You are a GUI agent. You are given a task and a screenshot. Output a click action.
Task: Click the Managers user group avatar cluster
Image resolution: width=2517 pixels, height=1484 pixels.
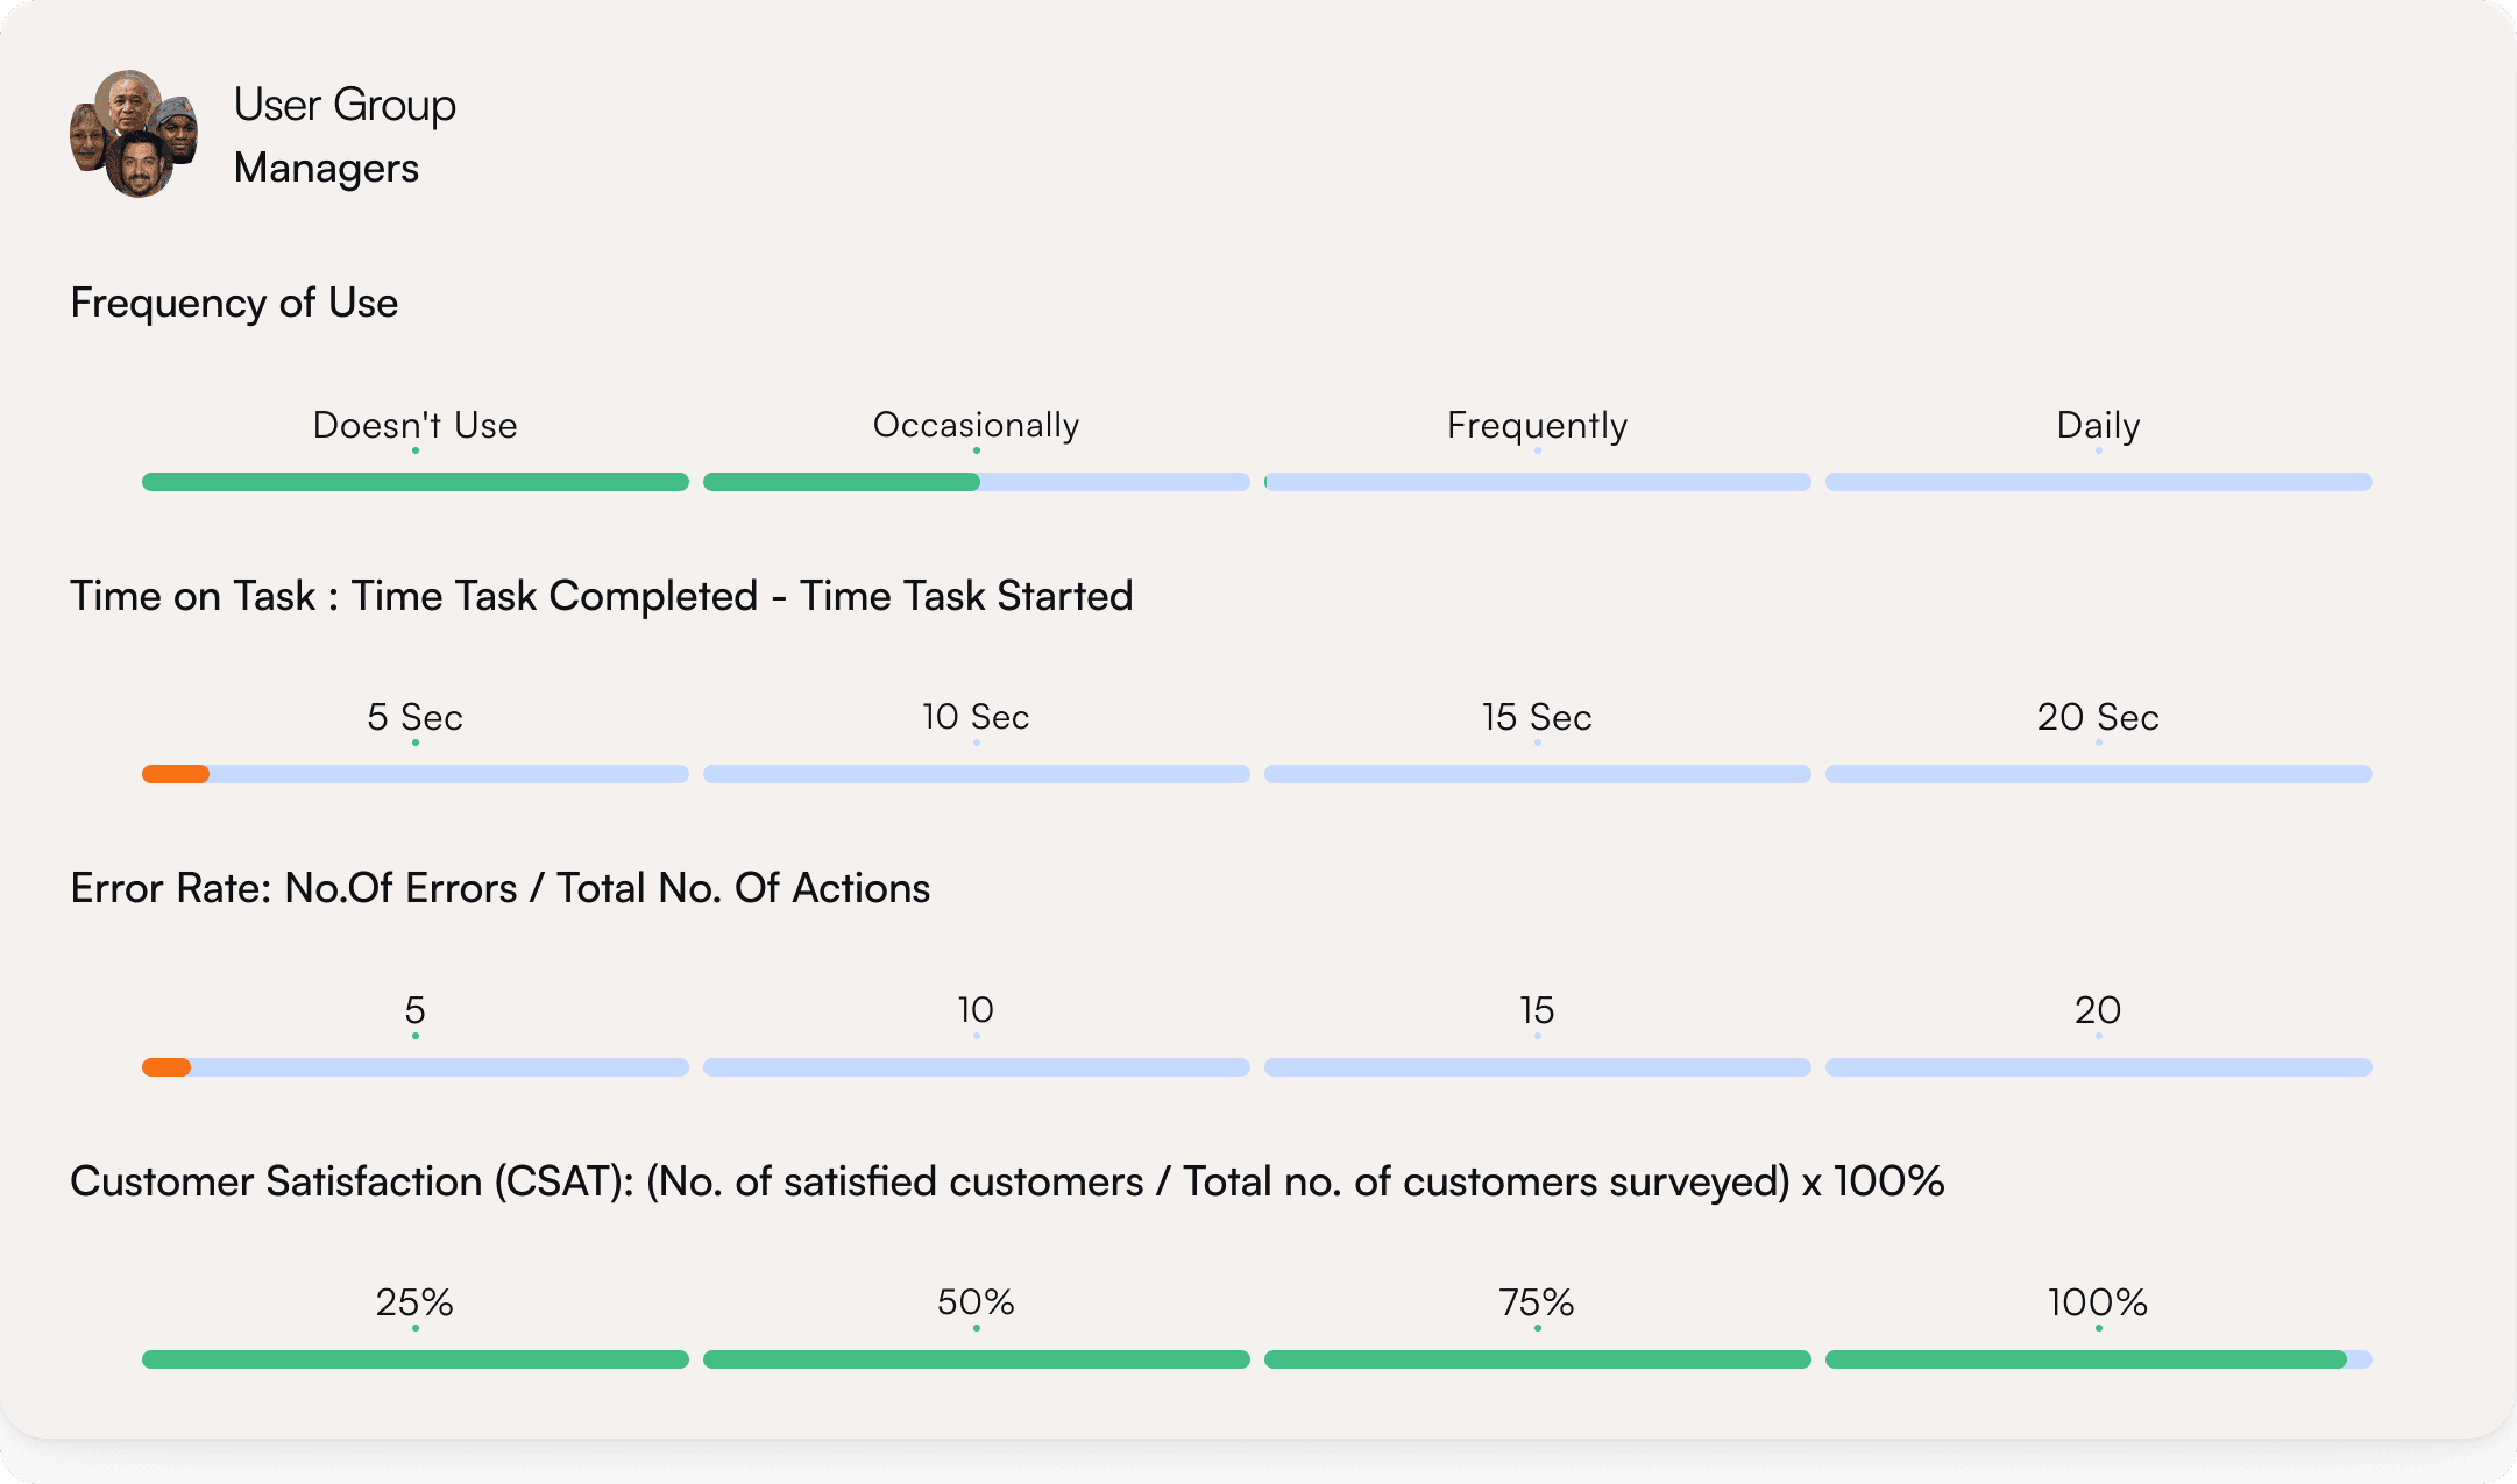[x=133, y=133]
